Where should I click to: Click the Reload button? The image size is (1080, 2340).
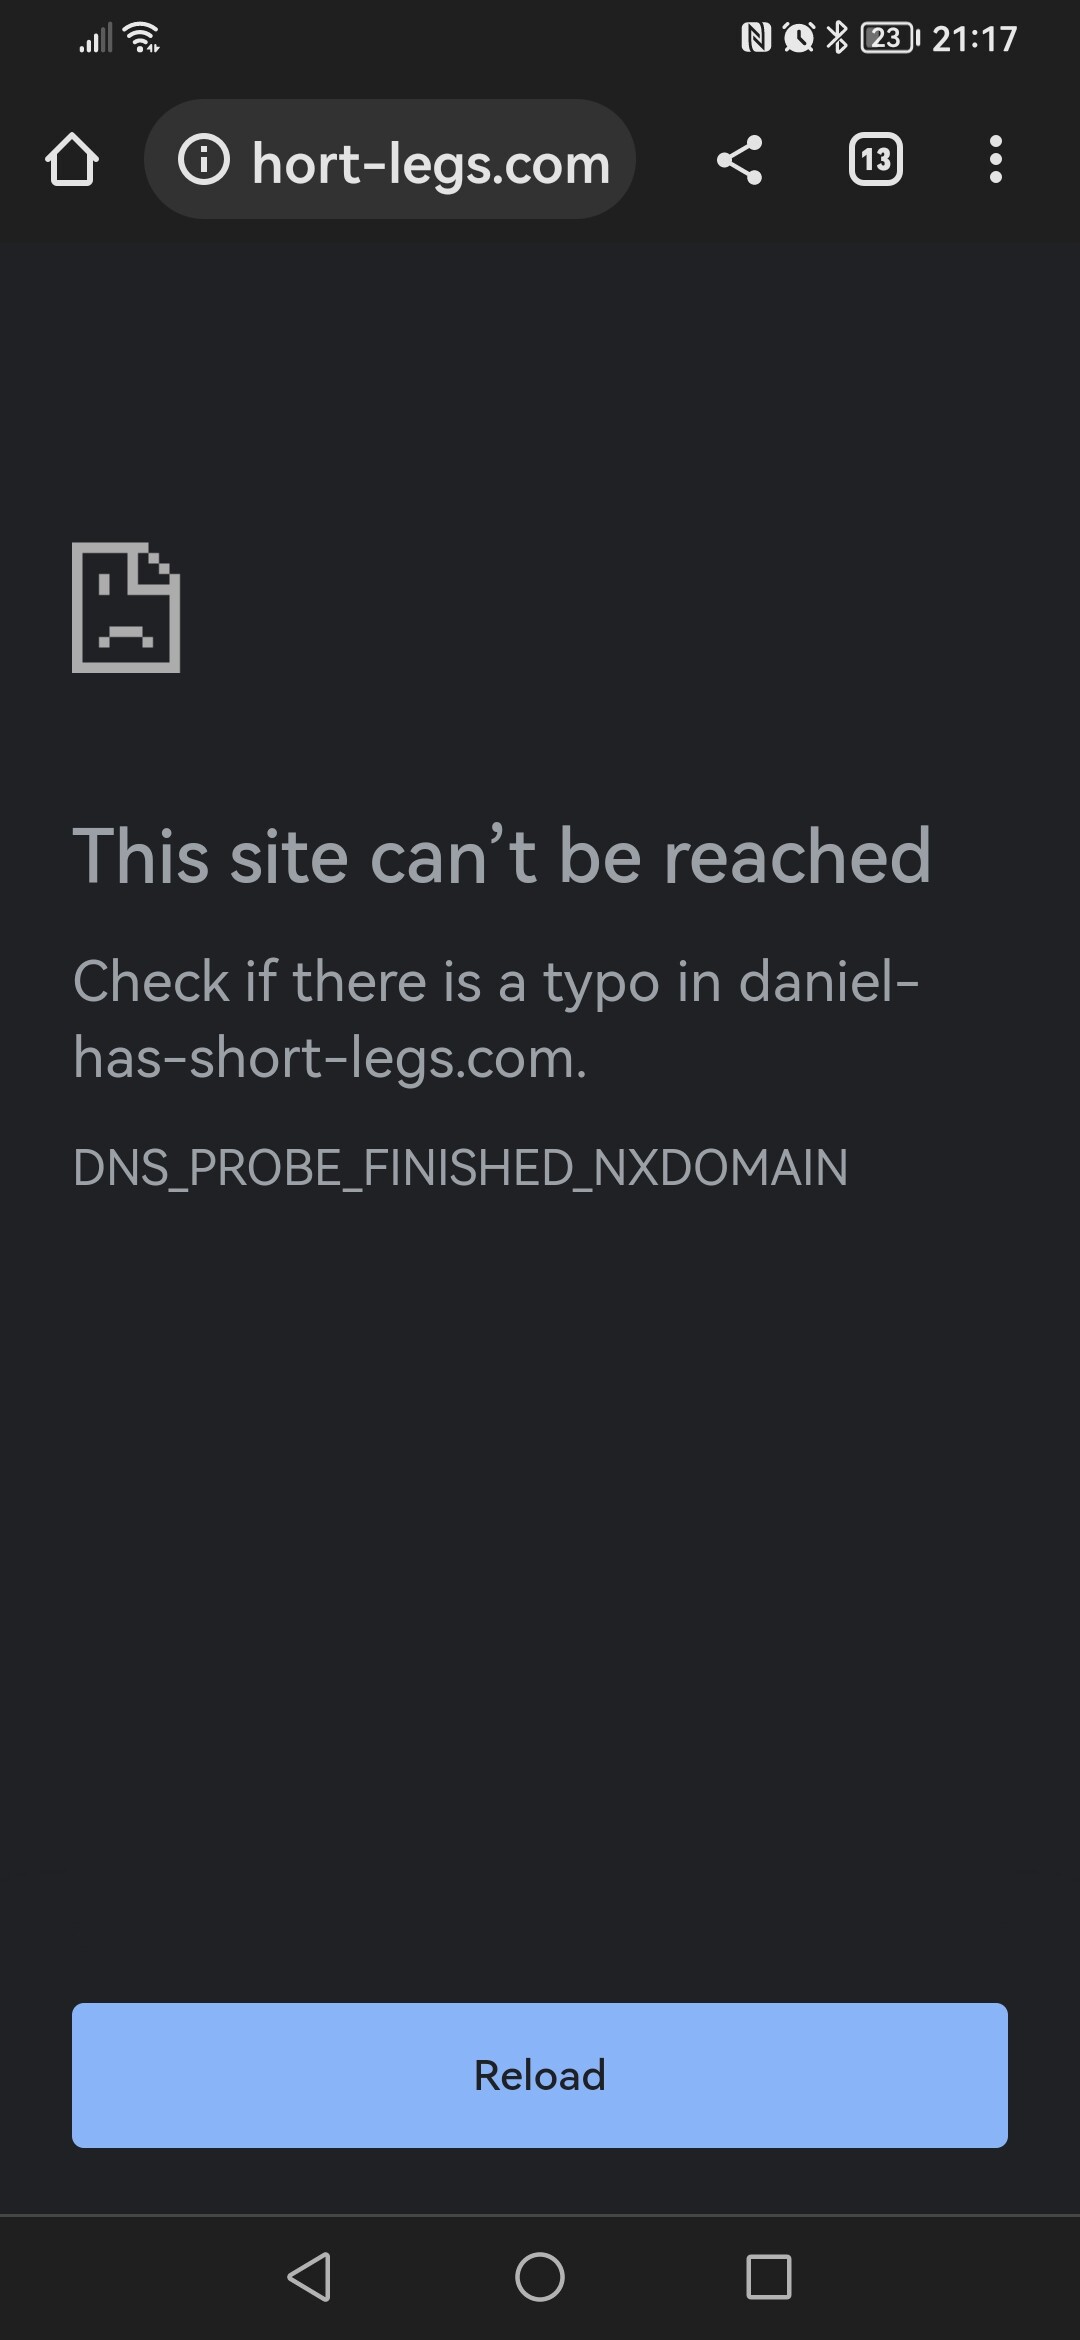(x=540, y=2075)
